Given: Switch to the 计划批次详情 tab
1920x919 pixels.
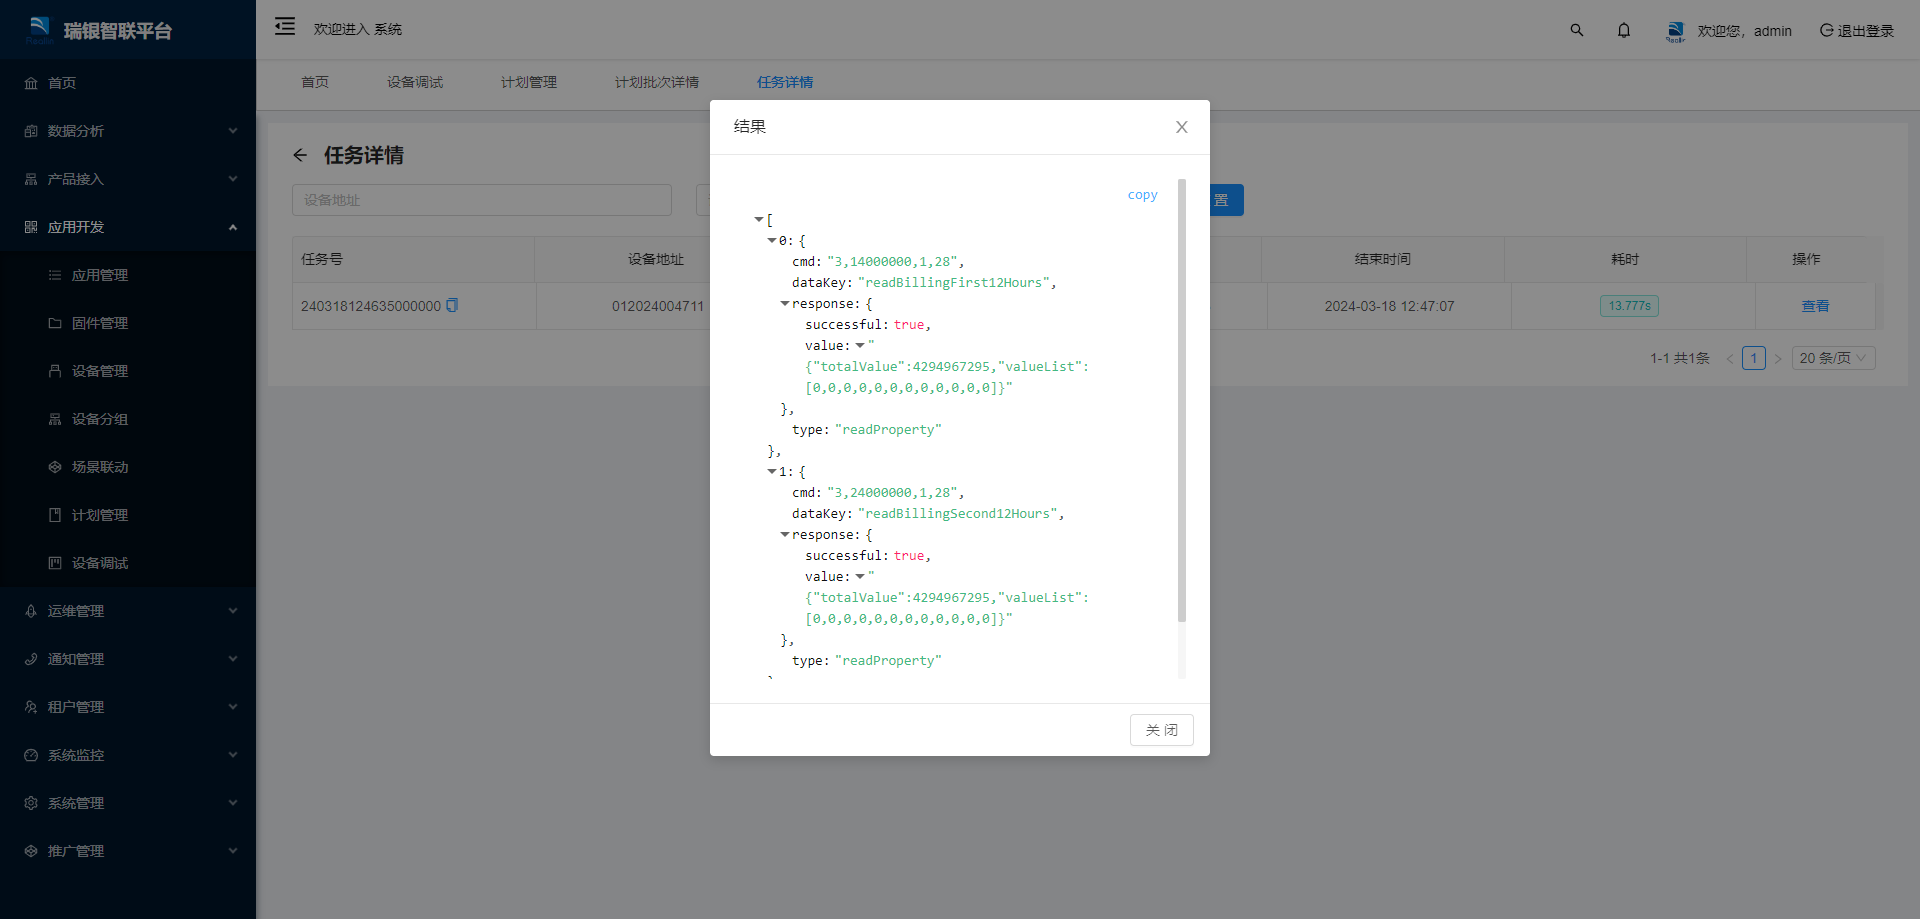Looking at the screenshot, I should pos(657,82).
